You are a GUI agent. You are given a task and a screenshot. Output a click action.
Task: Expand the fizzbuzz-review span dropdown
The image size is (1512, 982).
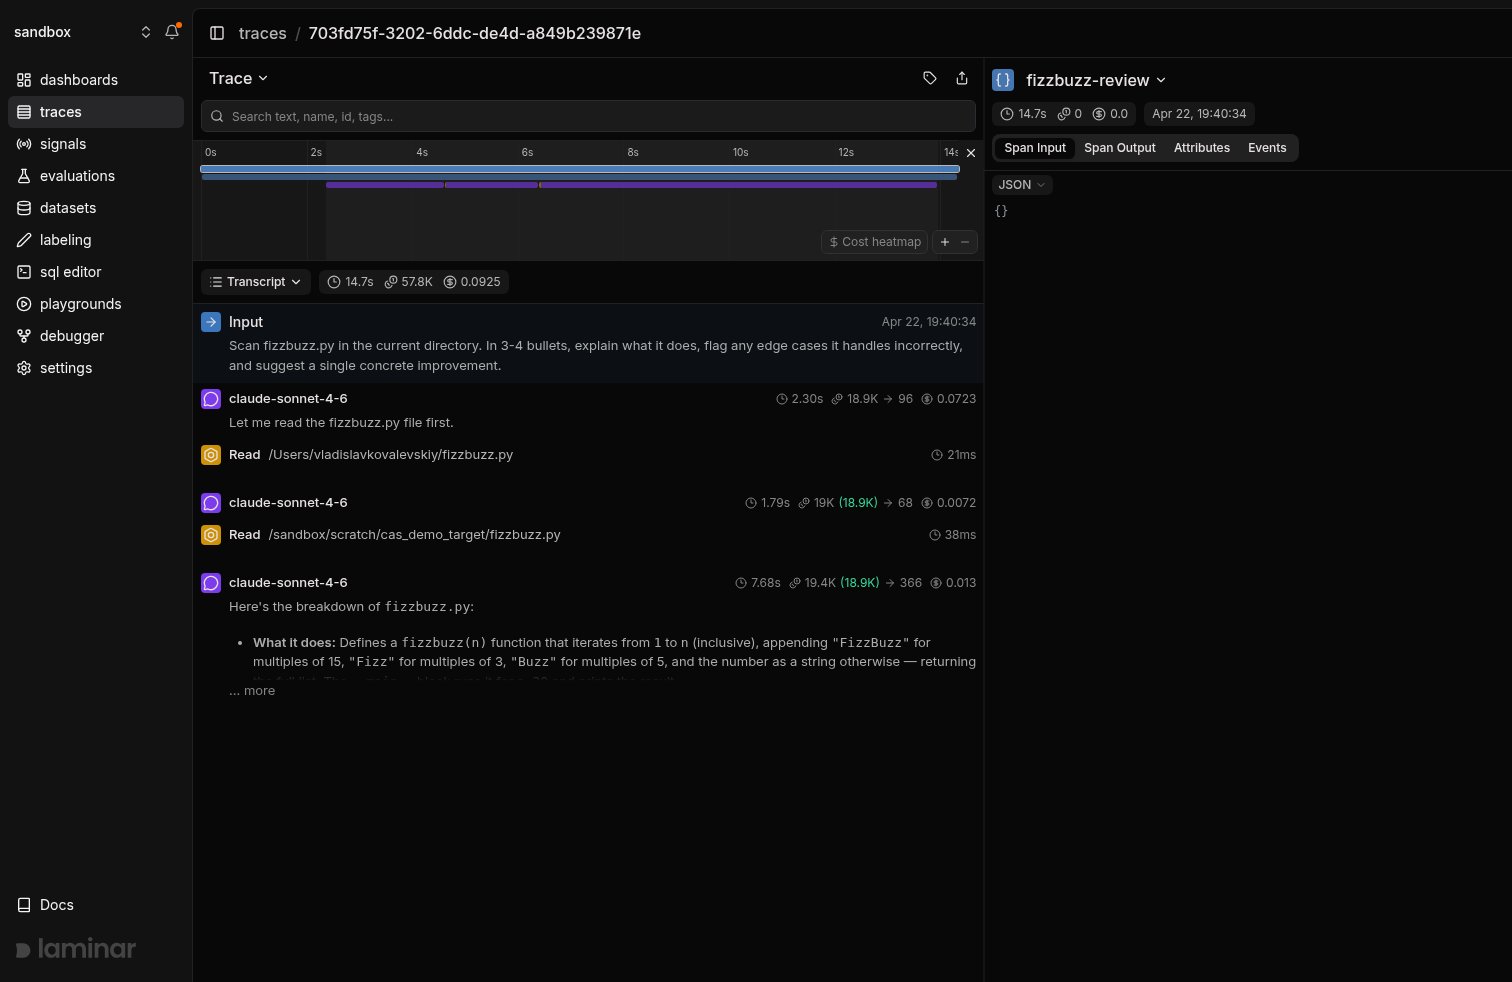[x=1095, y=80]
